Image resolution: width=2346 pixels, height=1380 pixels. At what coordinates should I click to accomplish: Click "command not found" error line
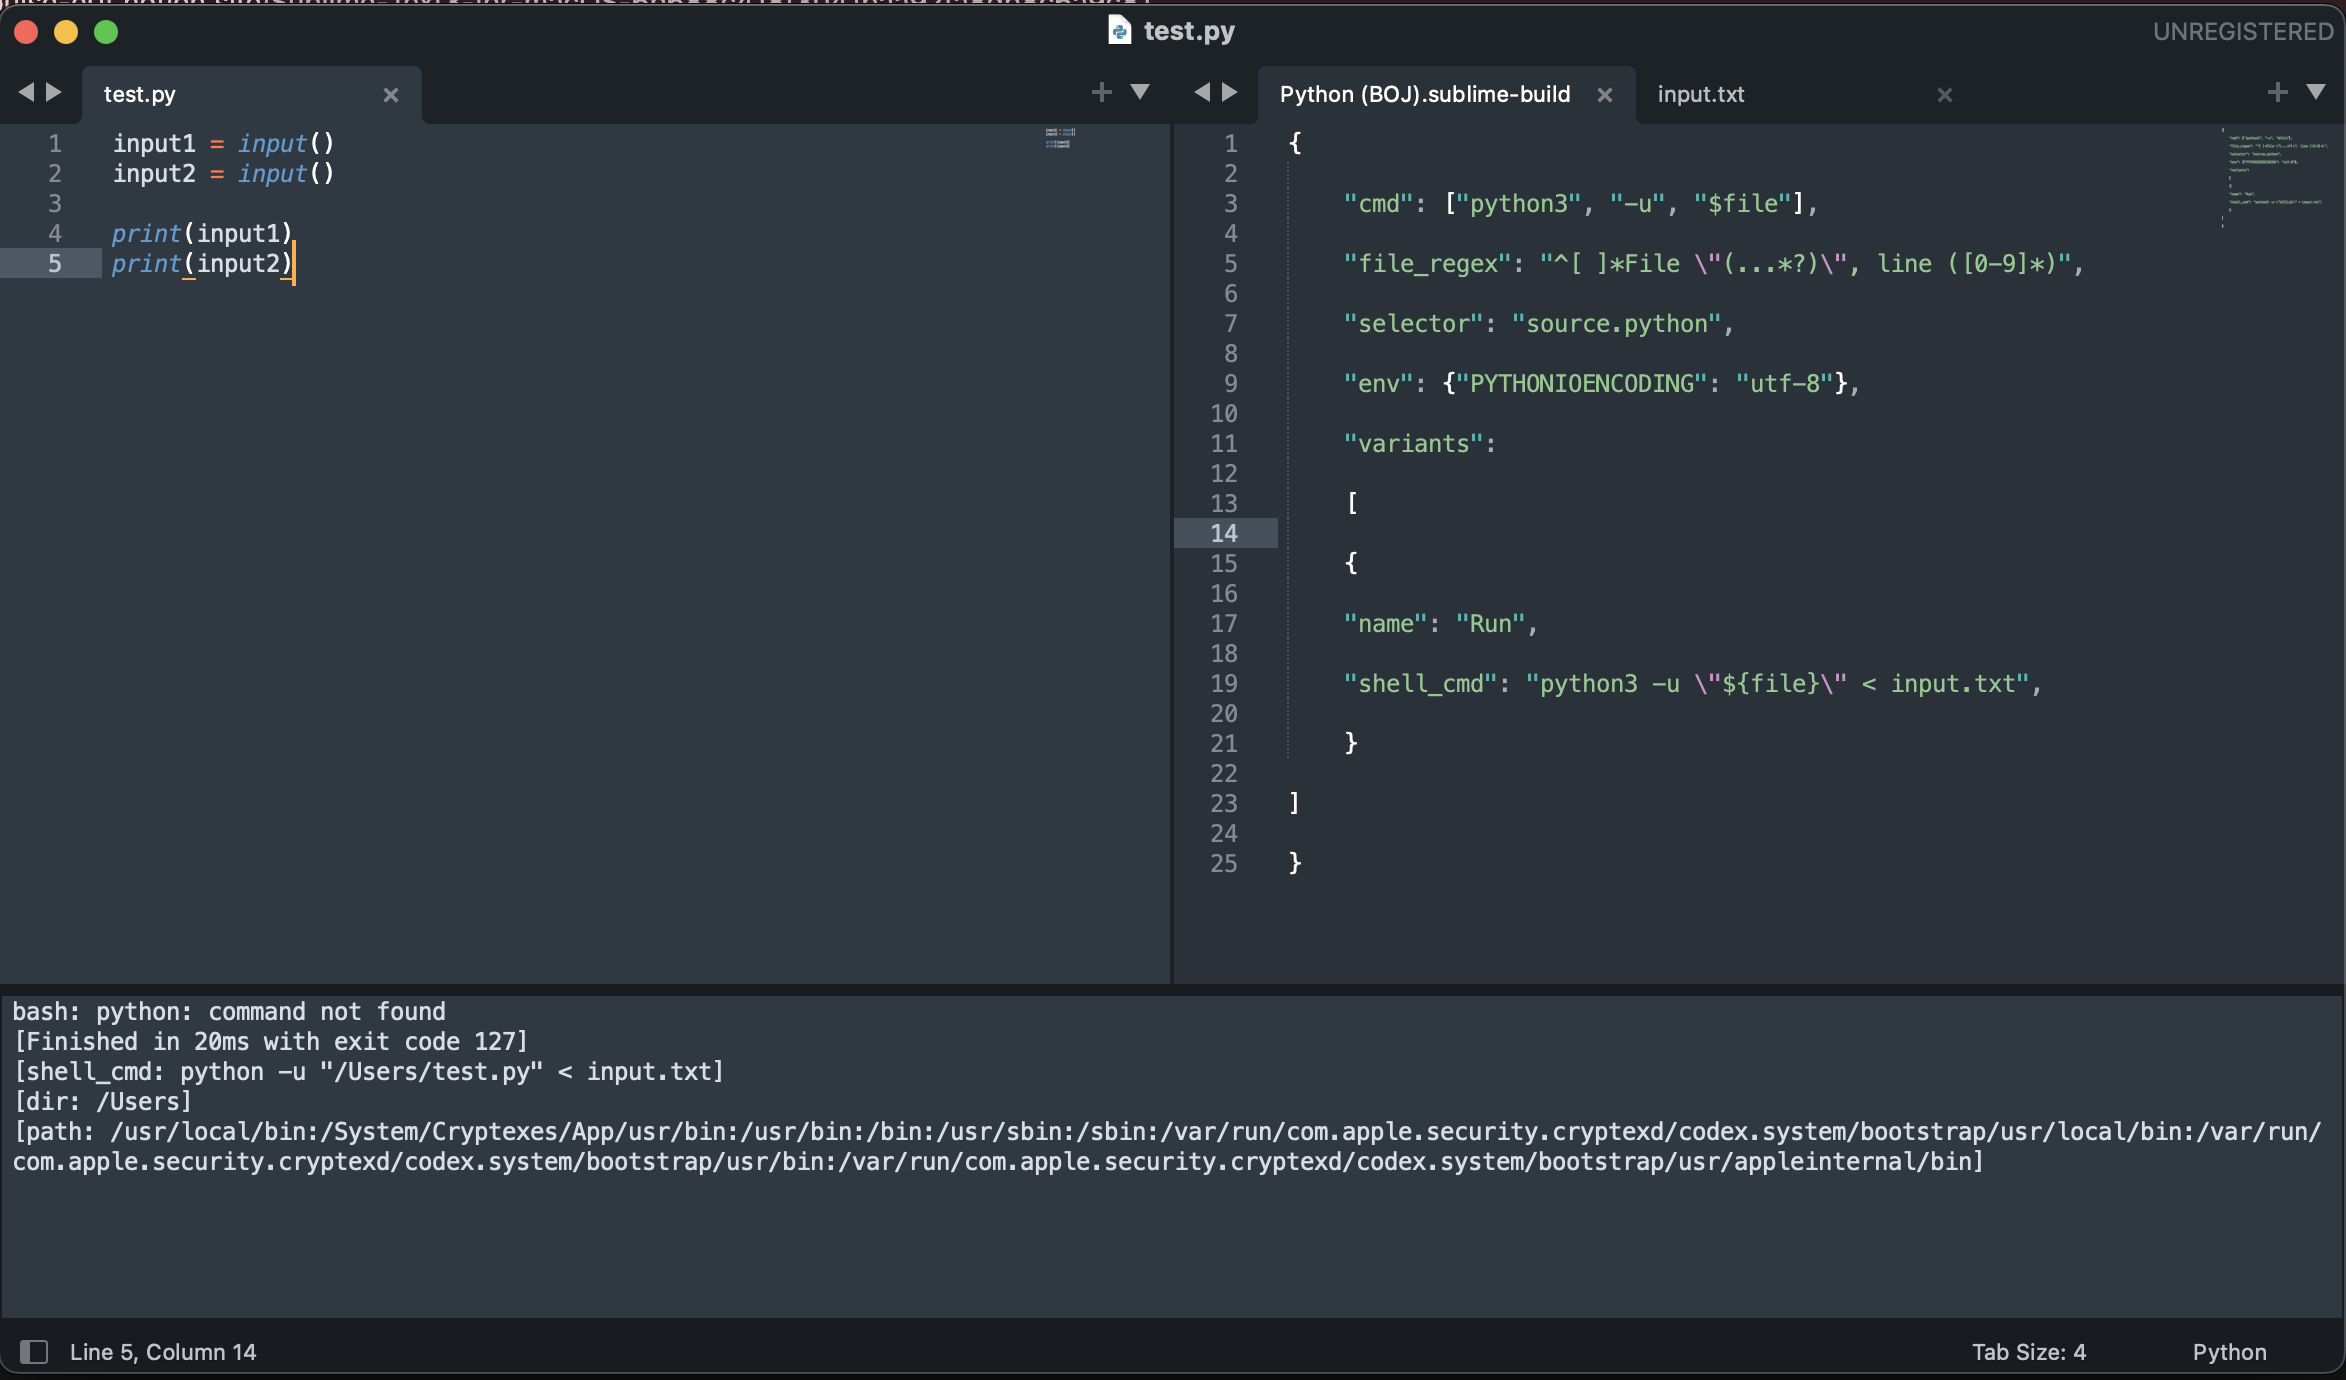coord(229,1012)
